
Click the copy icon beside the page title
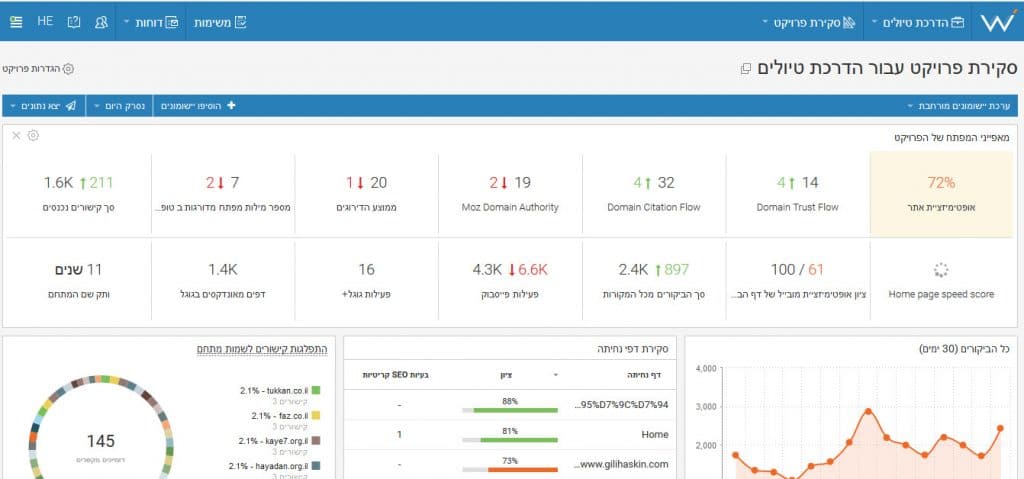coord(746,69)
